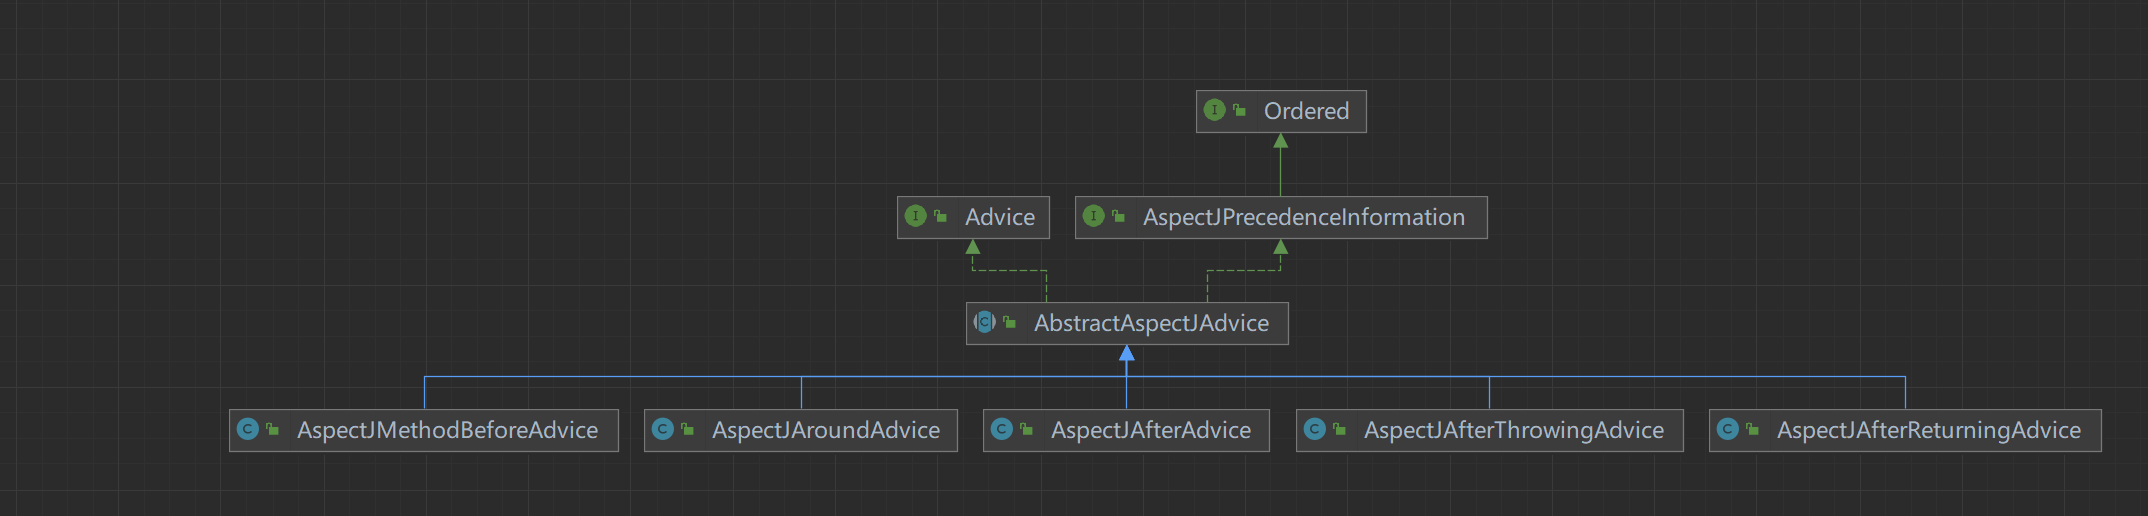Click the interface icon on AspectJPrecedenceInformation
The image size is (2148, 516).
[x=1094, y=216]
